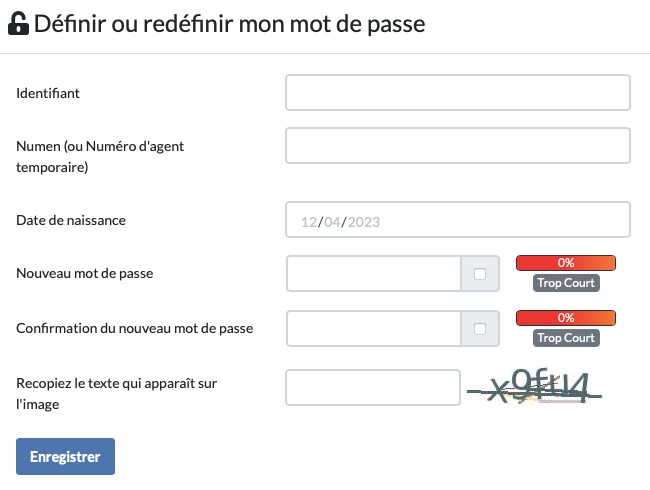The width and height of the screenshot is (650, 490).
Task: Focus the Identifiant text field
Action: point(457,92)
